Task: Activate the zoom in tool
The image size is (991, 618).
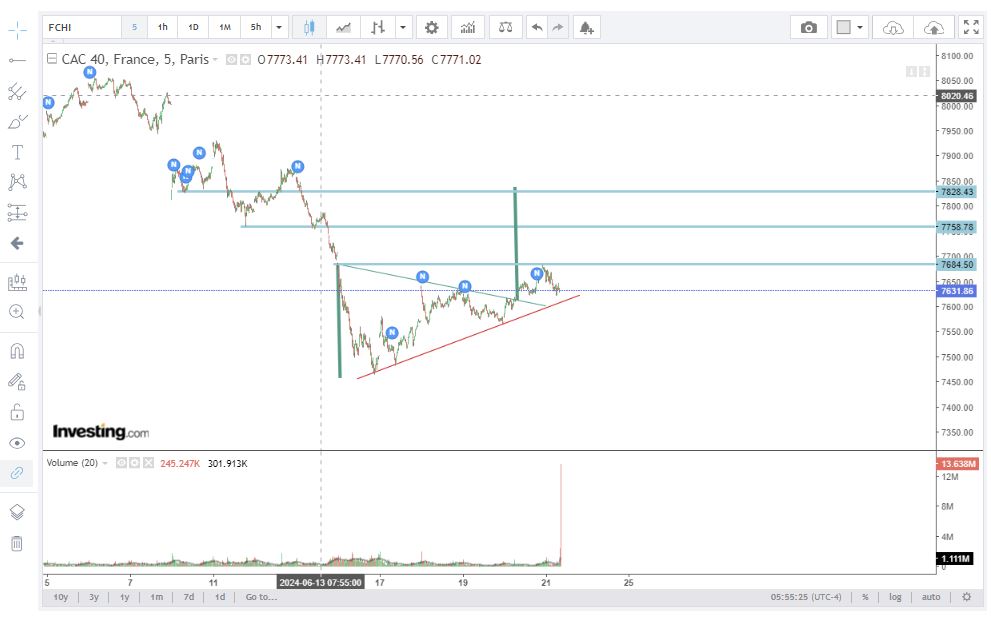Action: point(17,312)
